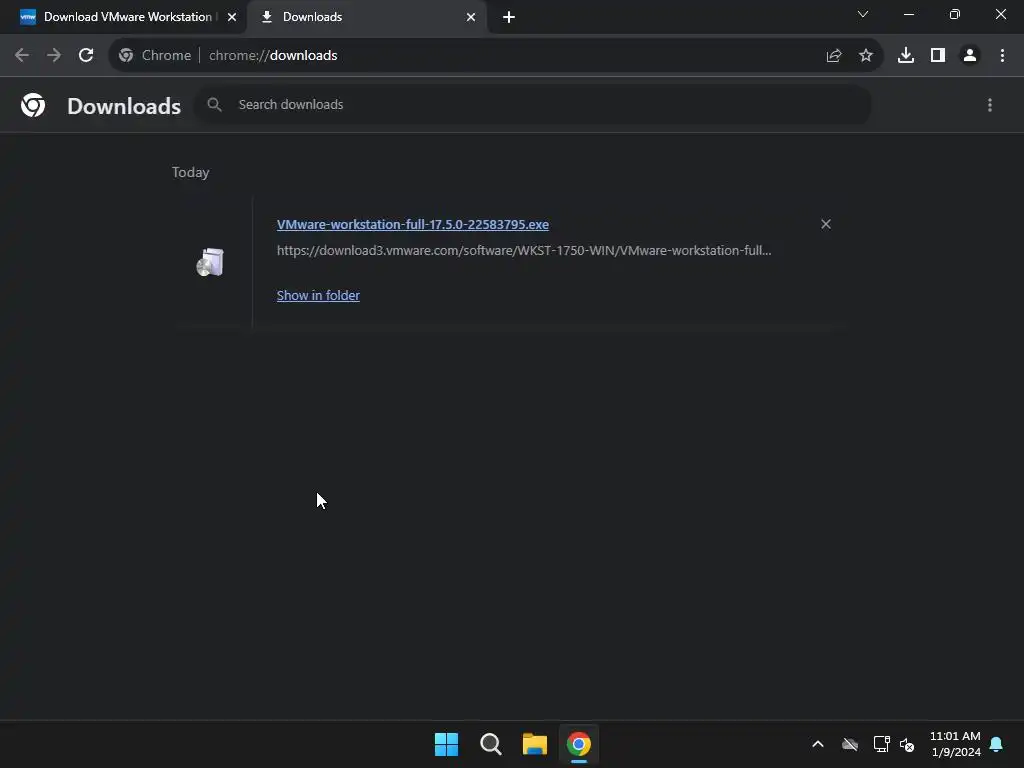Restore down the Chrome window
The image size is (1024, 768).
955,14
